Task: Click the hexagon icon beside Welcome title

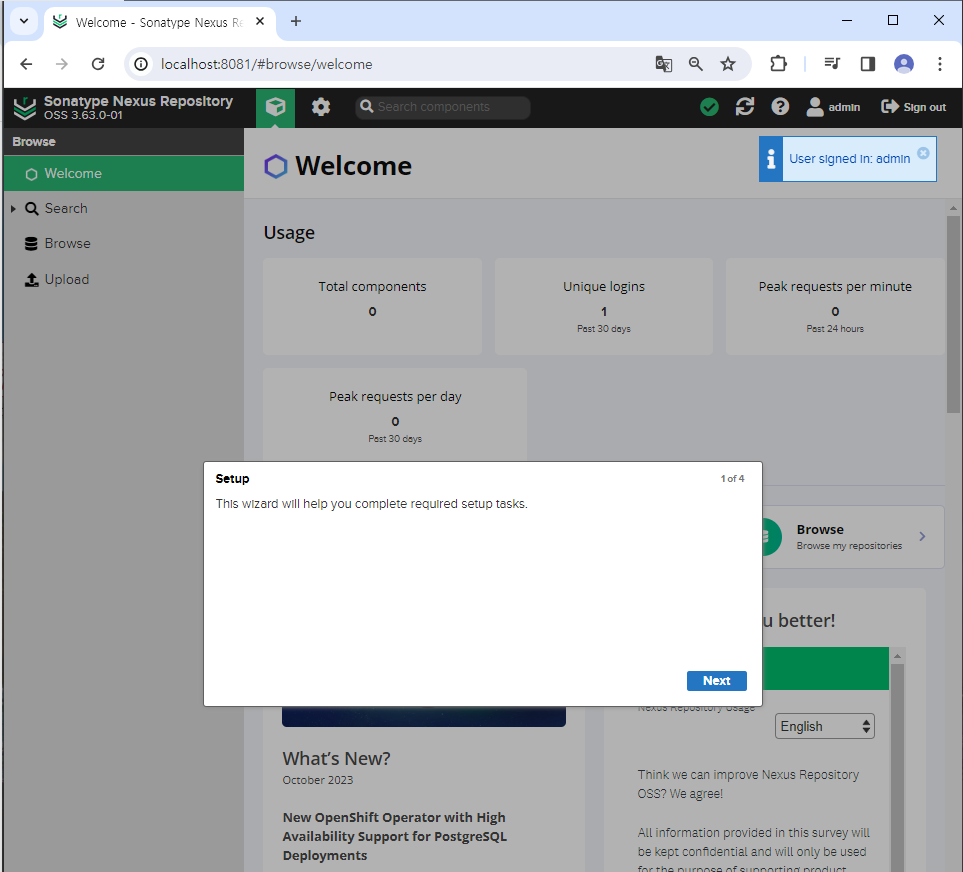Action: (x=276, y=166)
